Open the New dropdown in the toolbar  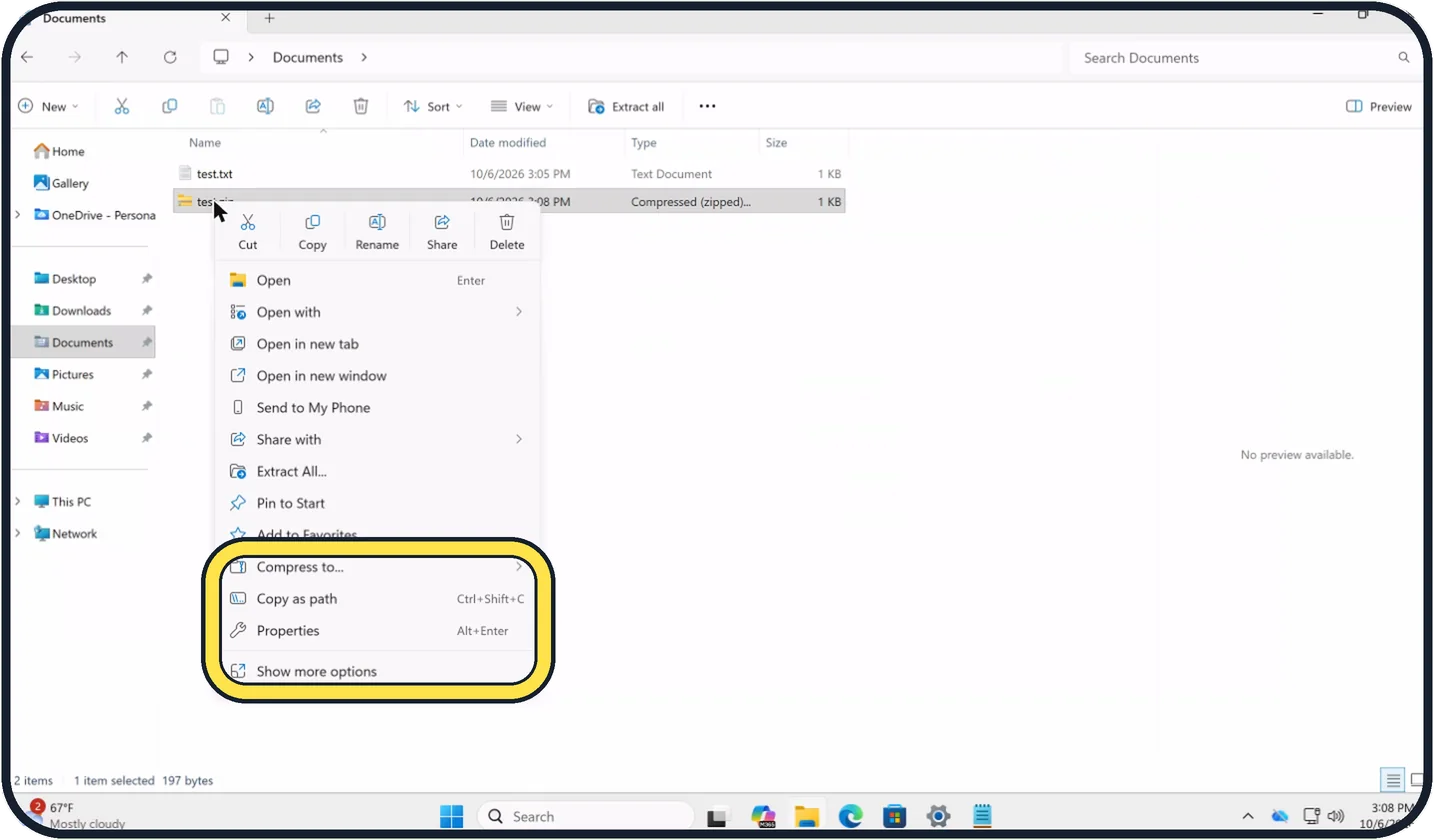[x=48, y=106]
